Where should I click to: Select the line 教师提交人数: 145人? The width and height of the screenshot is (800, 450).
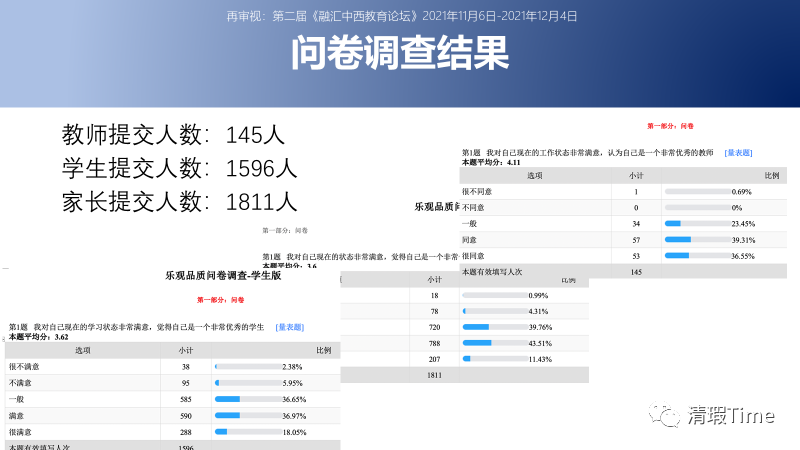173,135
